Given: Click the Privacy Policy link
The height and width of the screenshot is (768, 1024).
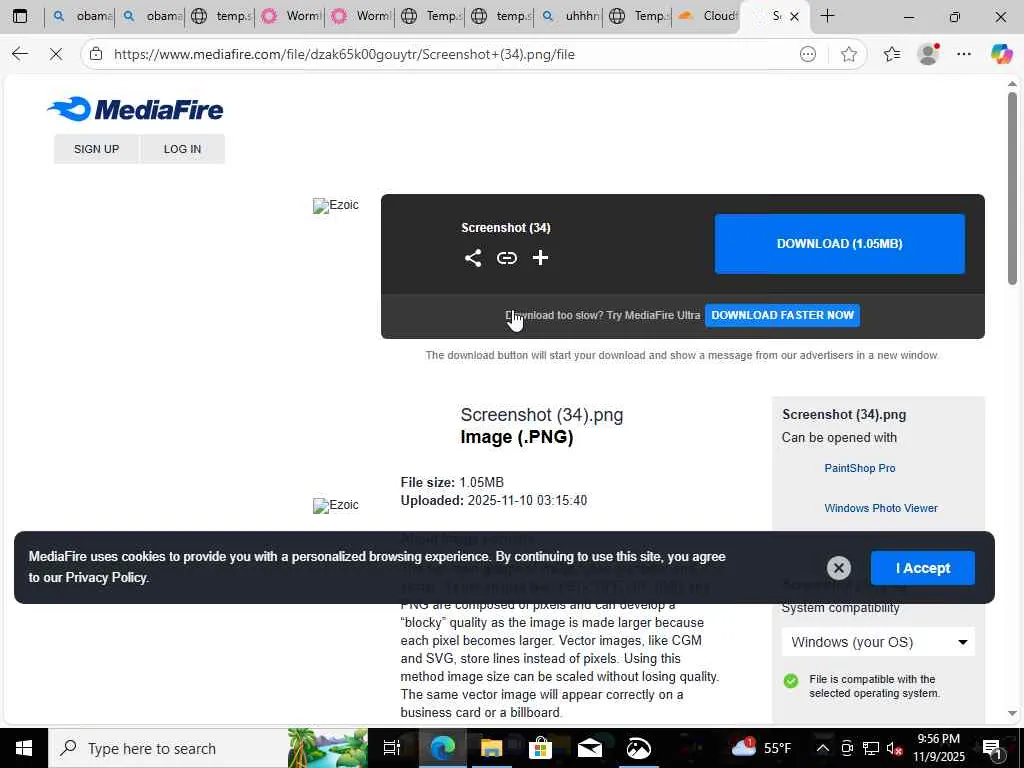Looking at the screenshot, I should tap(106, 577).
